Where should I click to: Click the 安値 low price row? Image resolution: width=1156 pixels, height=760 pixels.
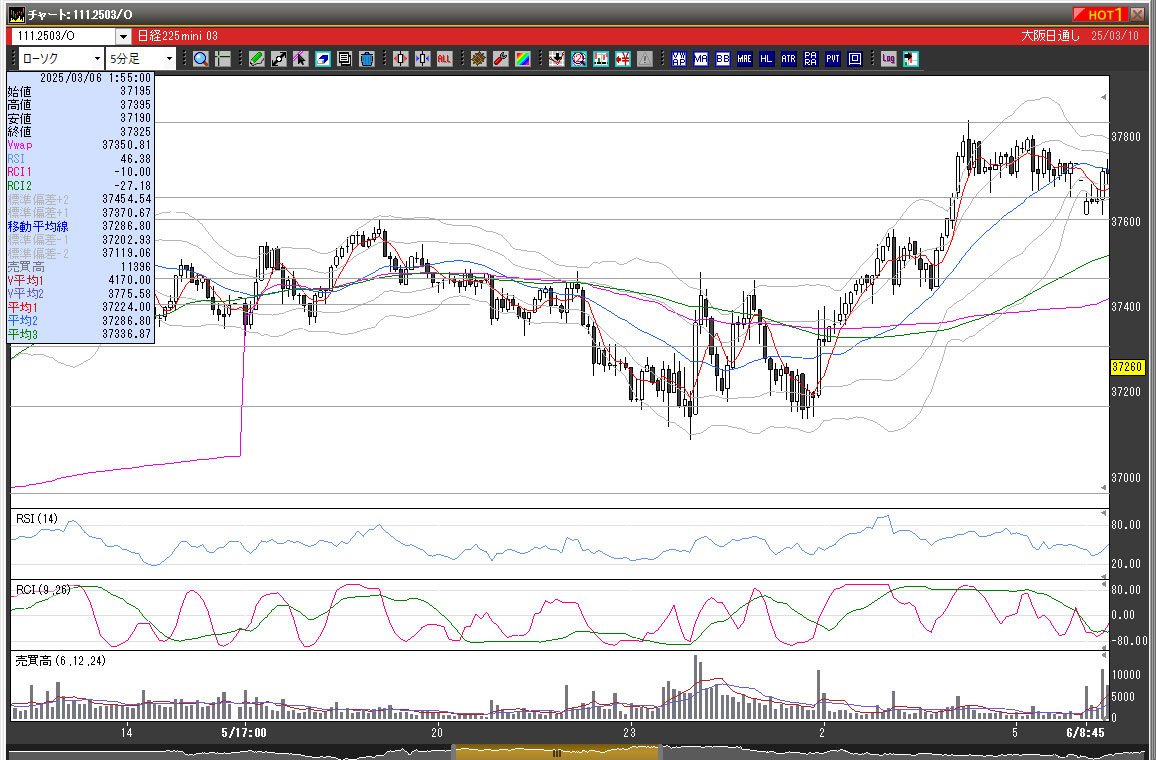click(x=80, y=118)
